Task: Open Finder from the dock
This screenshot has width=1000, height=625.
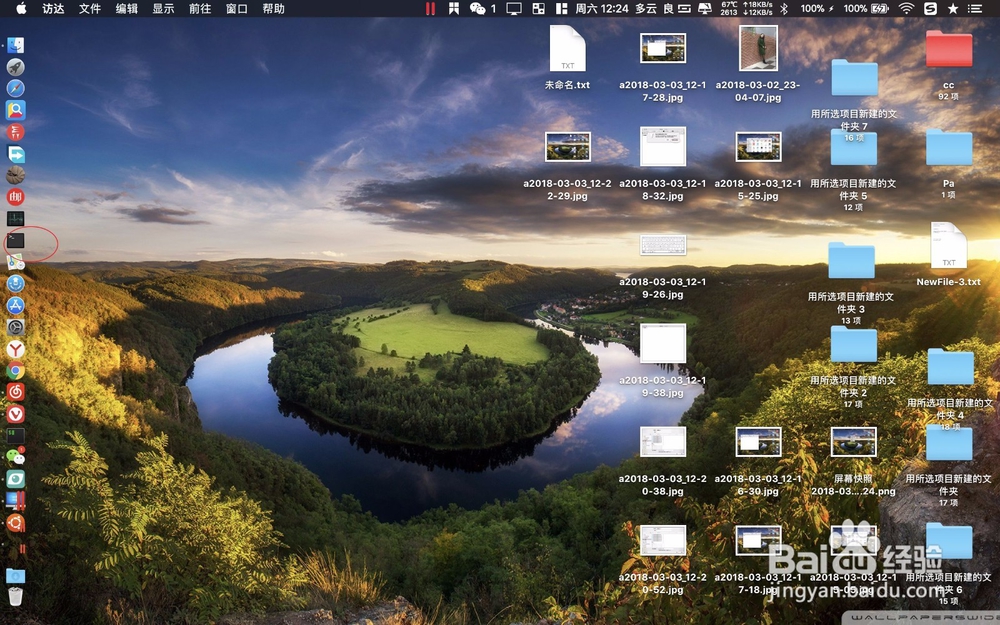Action: pyautogui.click(x=15, y=45)
